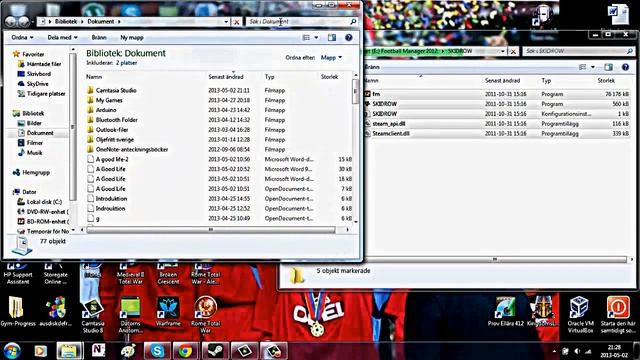Open the Rome Total War desktop shortcut
This screenshot has width=640, height=360.
coord(205,314)
